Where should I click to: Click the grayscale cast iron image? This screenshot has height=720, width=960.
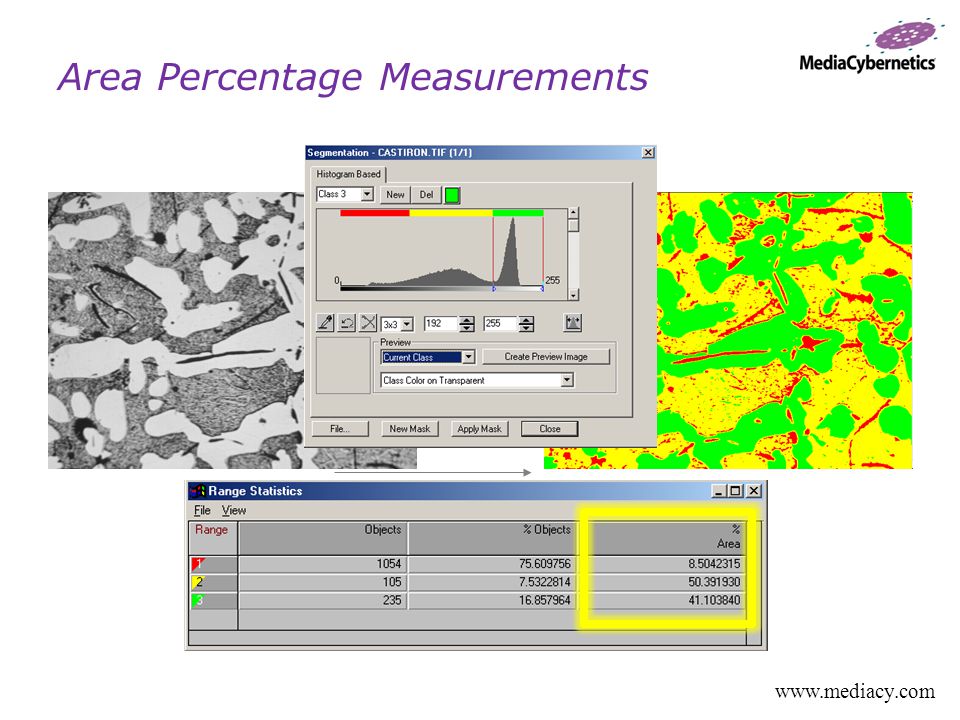176,331
